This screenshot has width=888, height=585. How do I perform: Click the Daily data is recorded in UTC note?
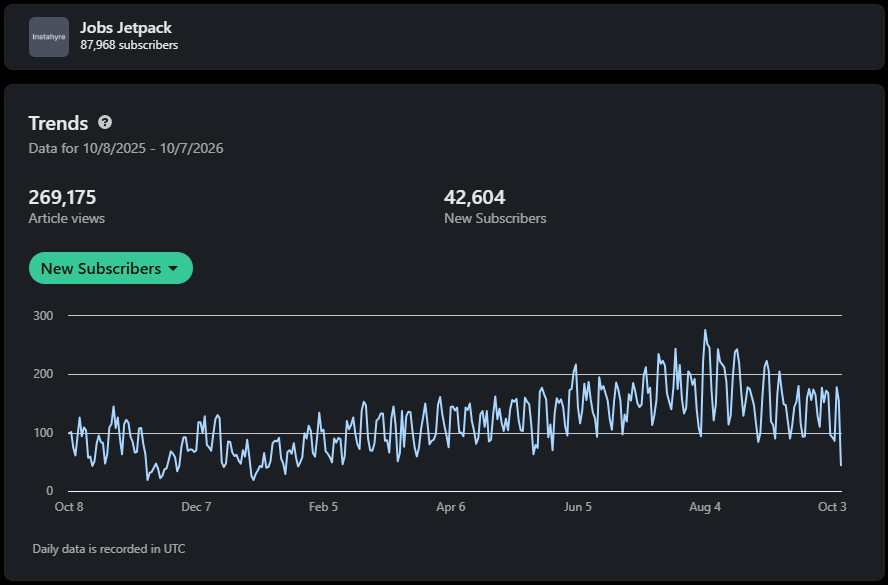(109, 549)
